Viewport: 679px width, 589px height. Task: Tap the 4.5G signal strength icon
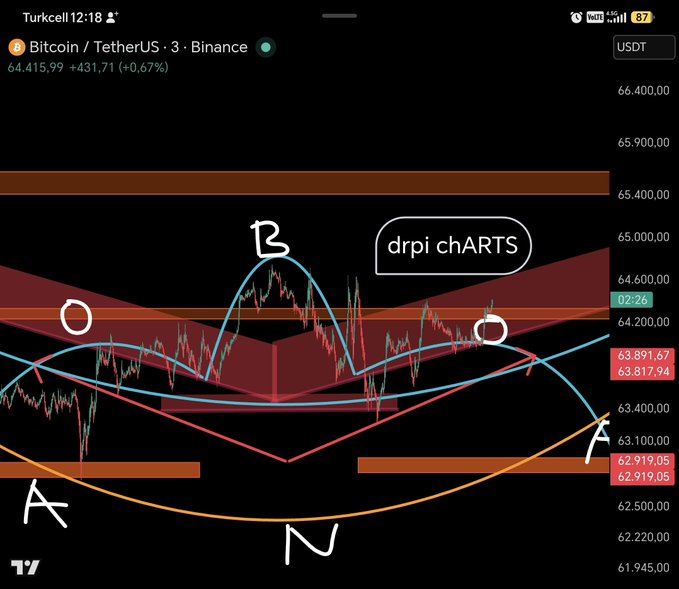pyautogui.click(x=616, y=17)
